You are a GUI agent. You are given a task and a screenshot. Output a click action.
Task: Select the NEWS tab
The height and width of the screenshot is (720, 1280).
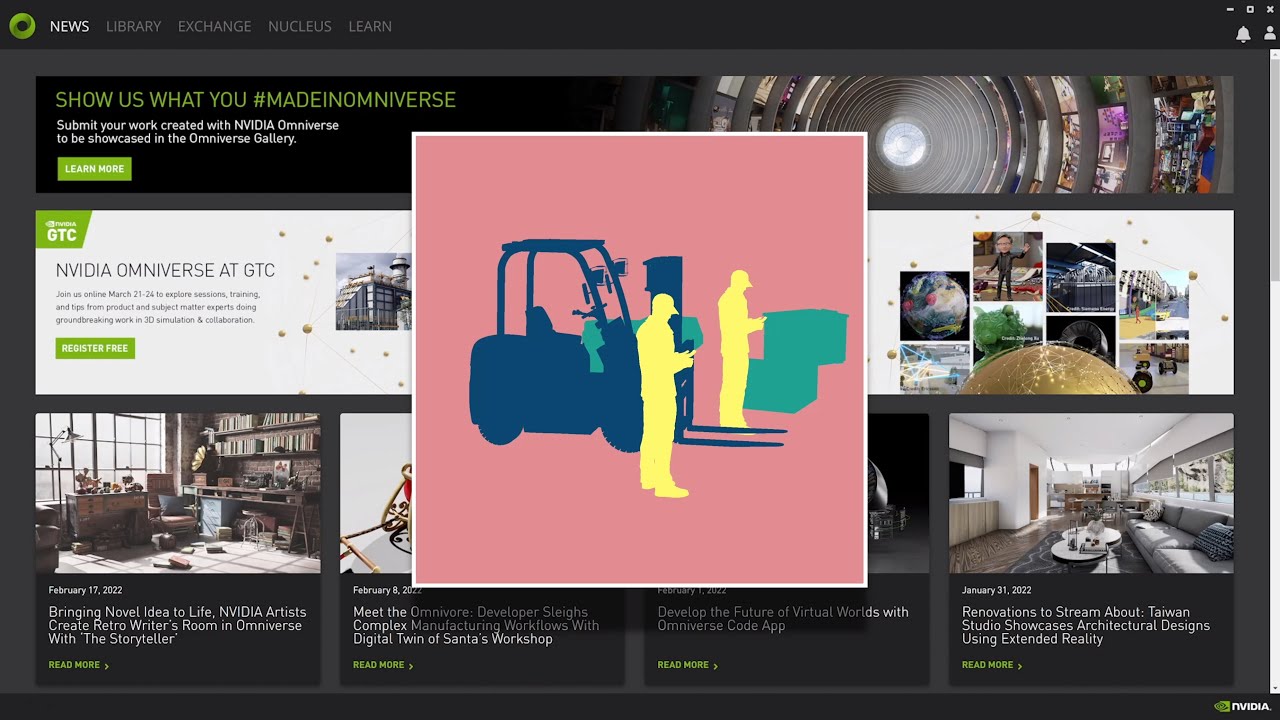pos(69,26)
